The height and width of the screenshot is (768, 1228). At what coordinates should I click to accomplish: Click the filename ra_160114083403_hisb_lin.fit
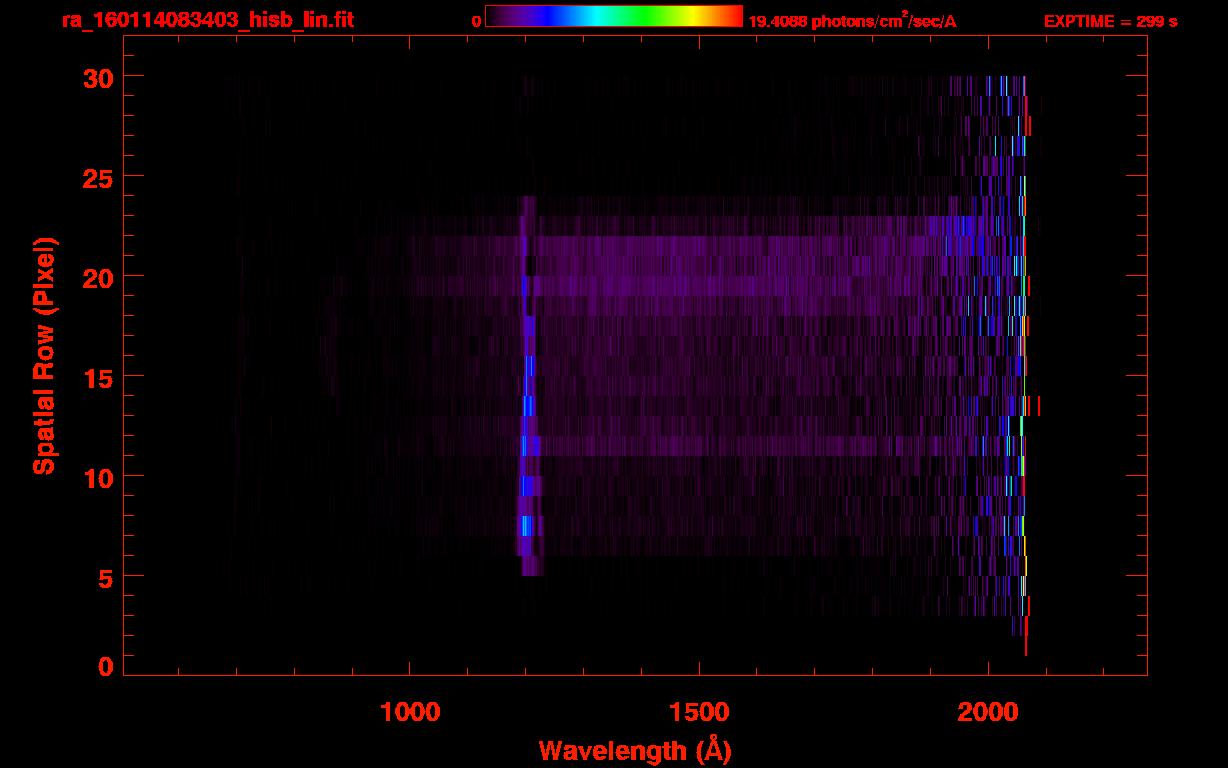coord(206,19)
